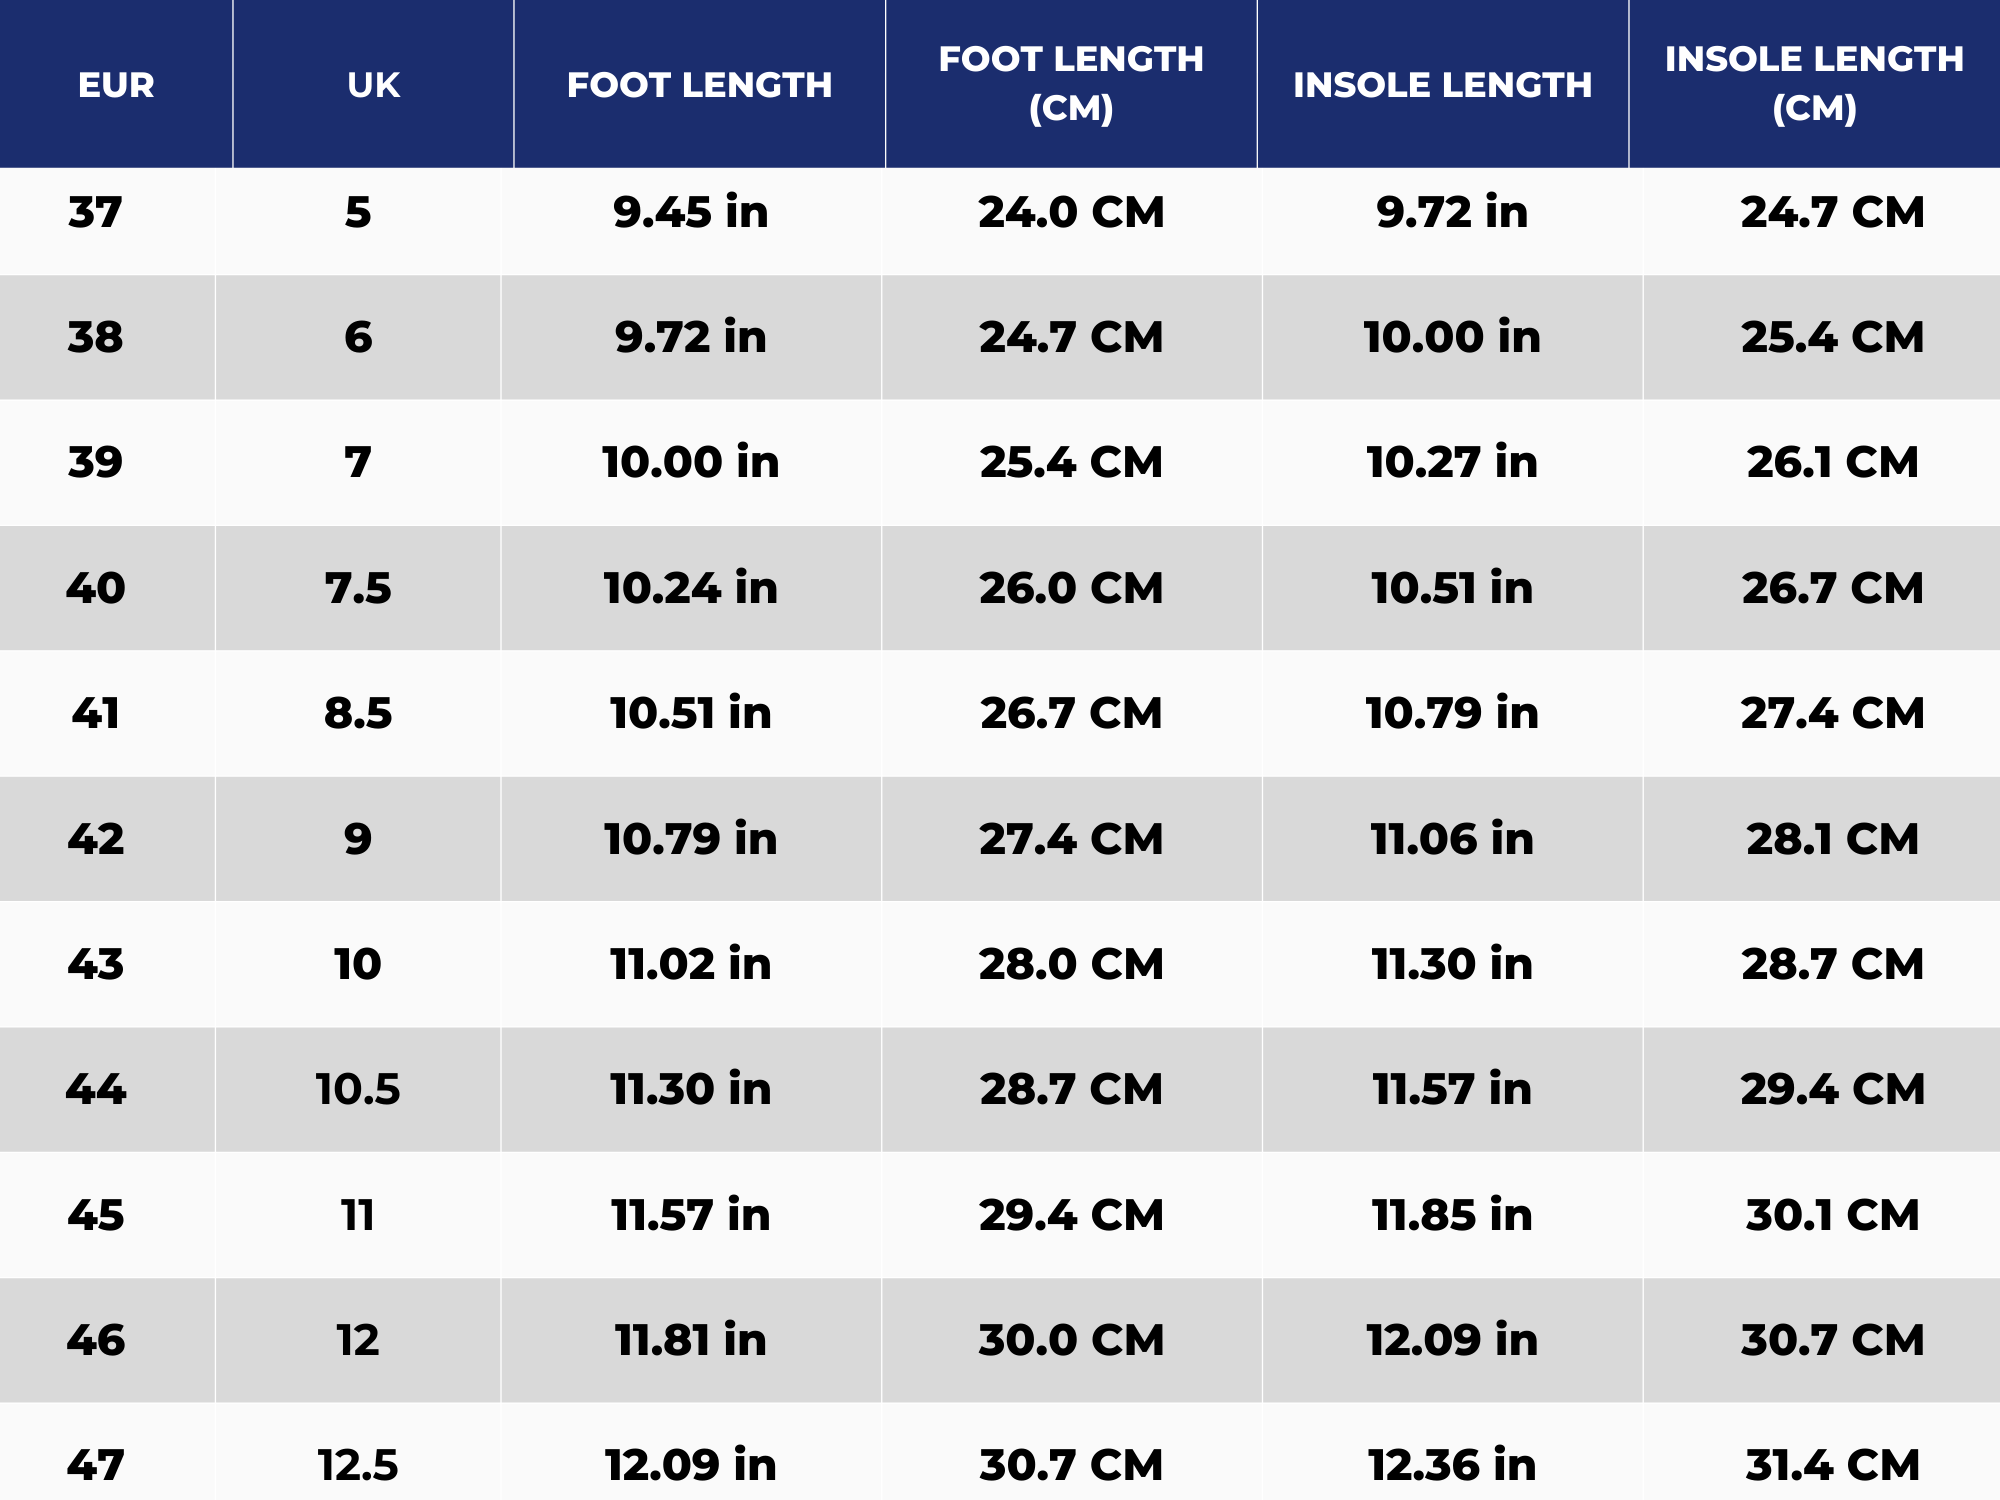Screen dimensions: 2000x1500
Task: Click foot length 10.00 in for EUR 39
Action: point(690,463)
